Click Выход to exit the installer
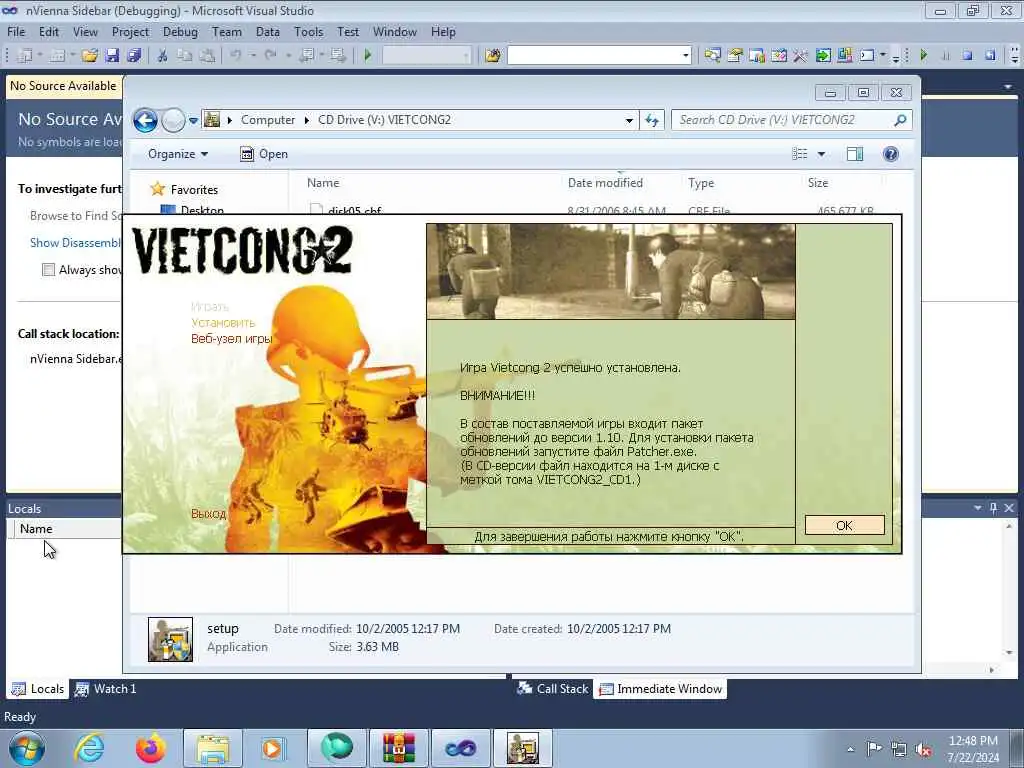 [x=208, y=514]
